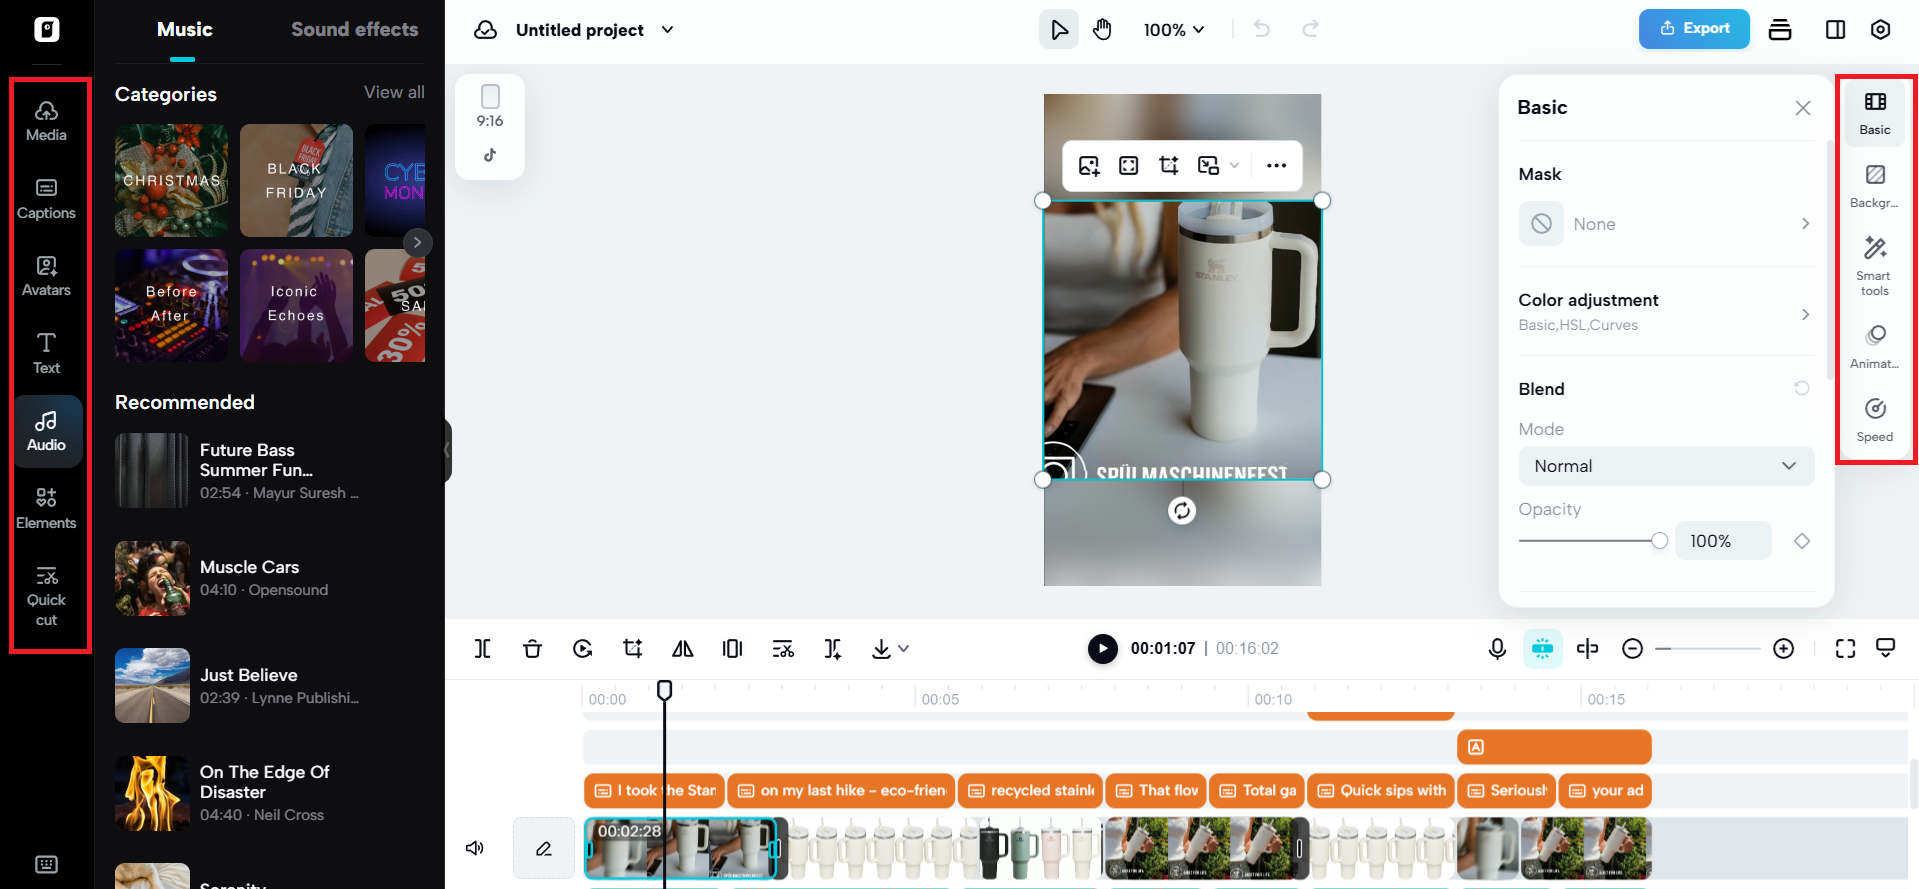Select the Elements sidebar icon

coord(46,508)
